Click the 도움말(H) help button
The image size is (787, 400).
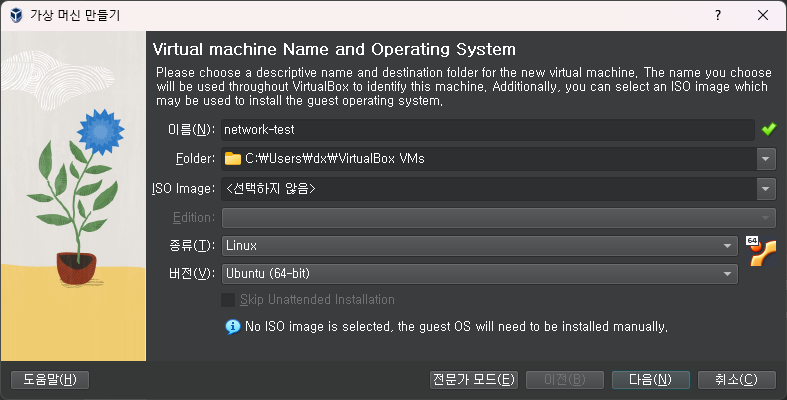(50, 379)
